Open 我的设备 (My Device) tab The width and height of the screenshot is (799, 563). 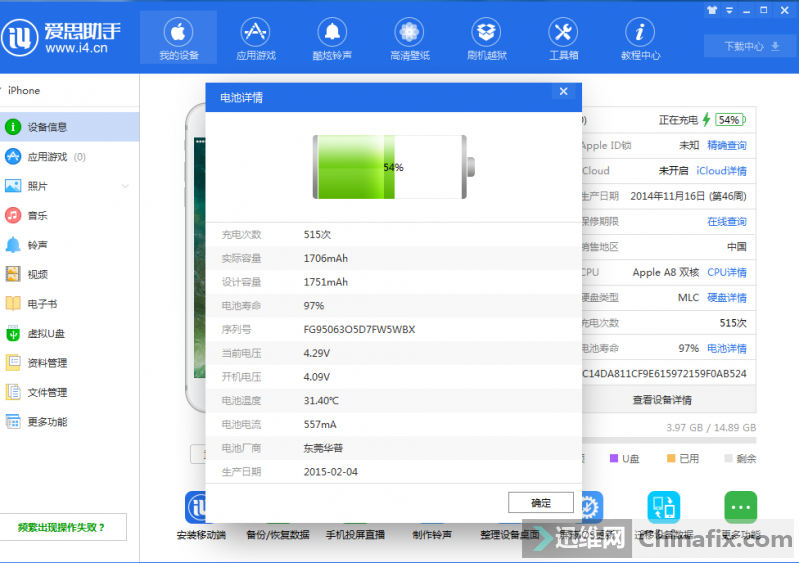178,37
